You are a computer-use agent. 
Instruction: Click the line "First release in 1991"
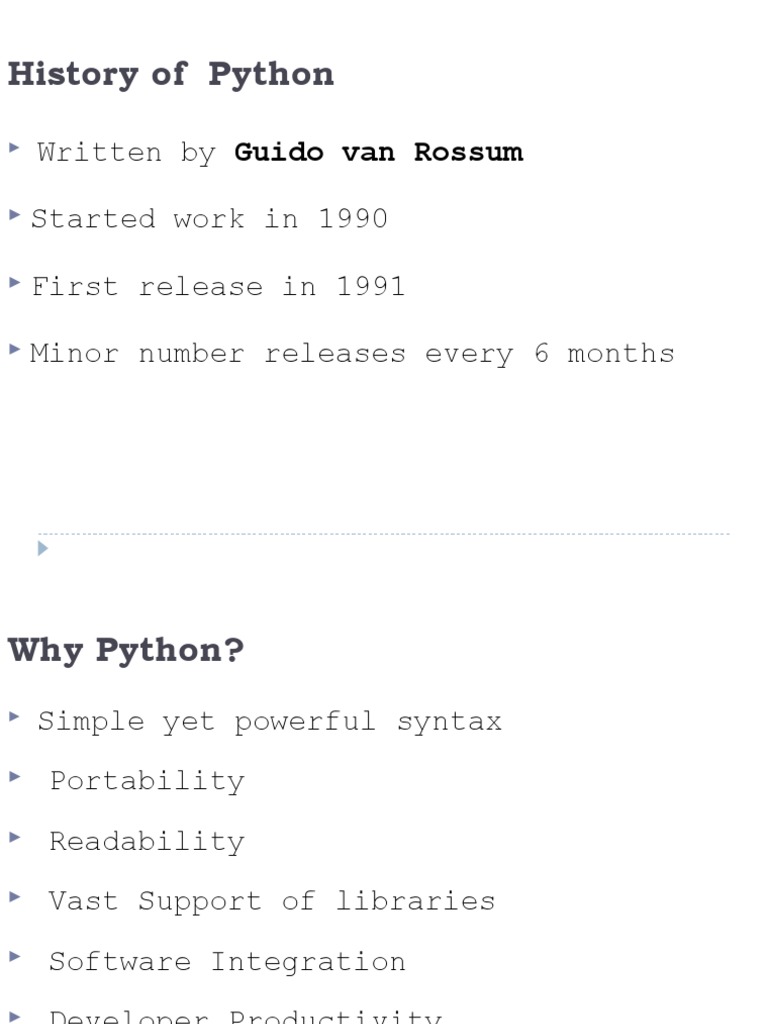click(x=218, y=287)
